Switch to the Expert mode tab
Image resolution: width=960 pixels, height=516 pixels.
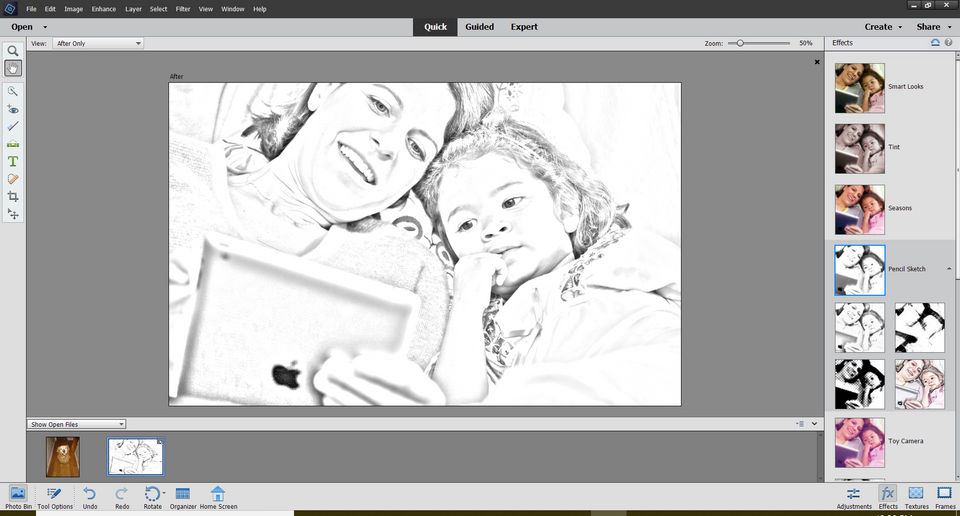(523, 27)
